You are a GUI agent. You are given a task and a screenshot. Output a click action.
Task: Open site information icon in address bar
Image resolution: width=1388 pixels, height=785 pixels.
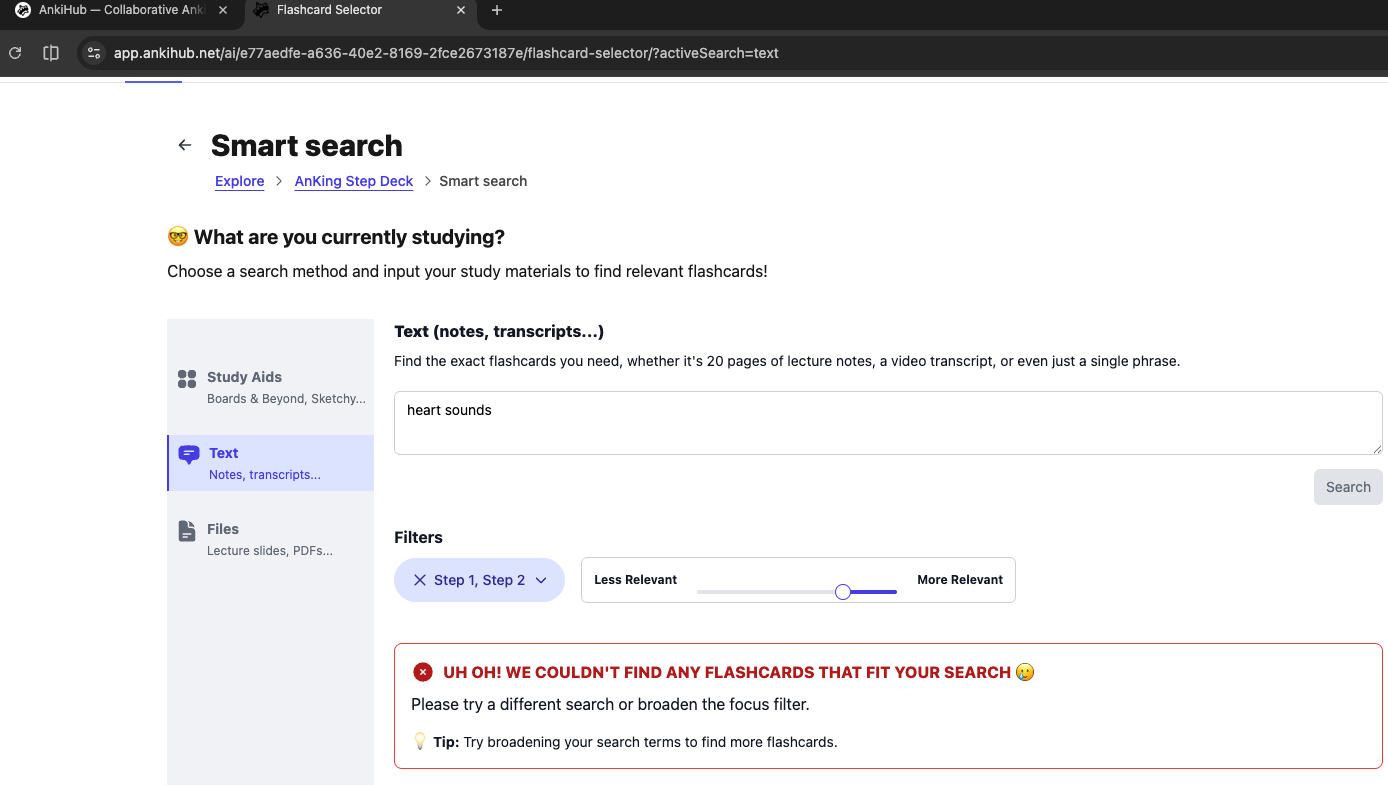pos(93,53)
